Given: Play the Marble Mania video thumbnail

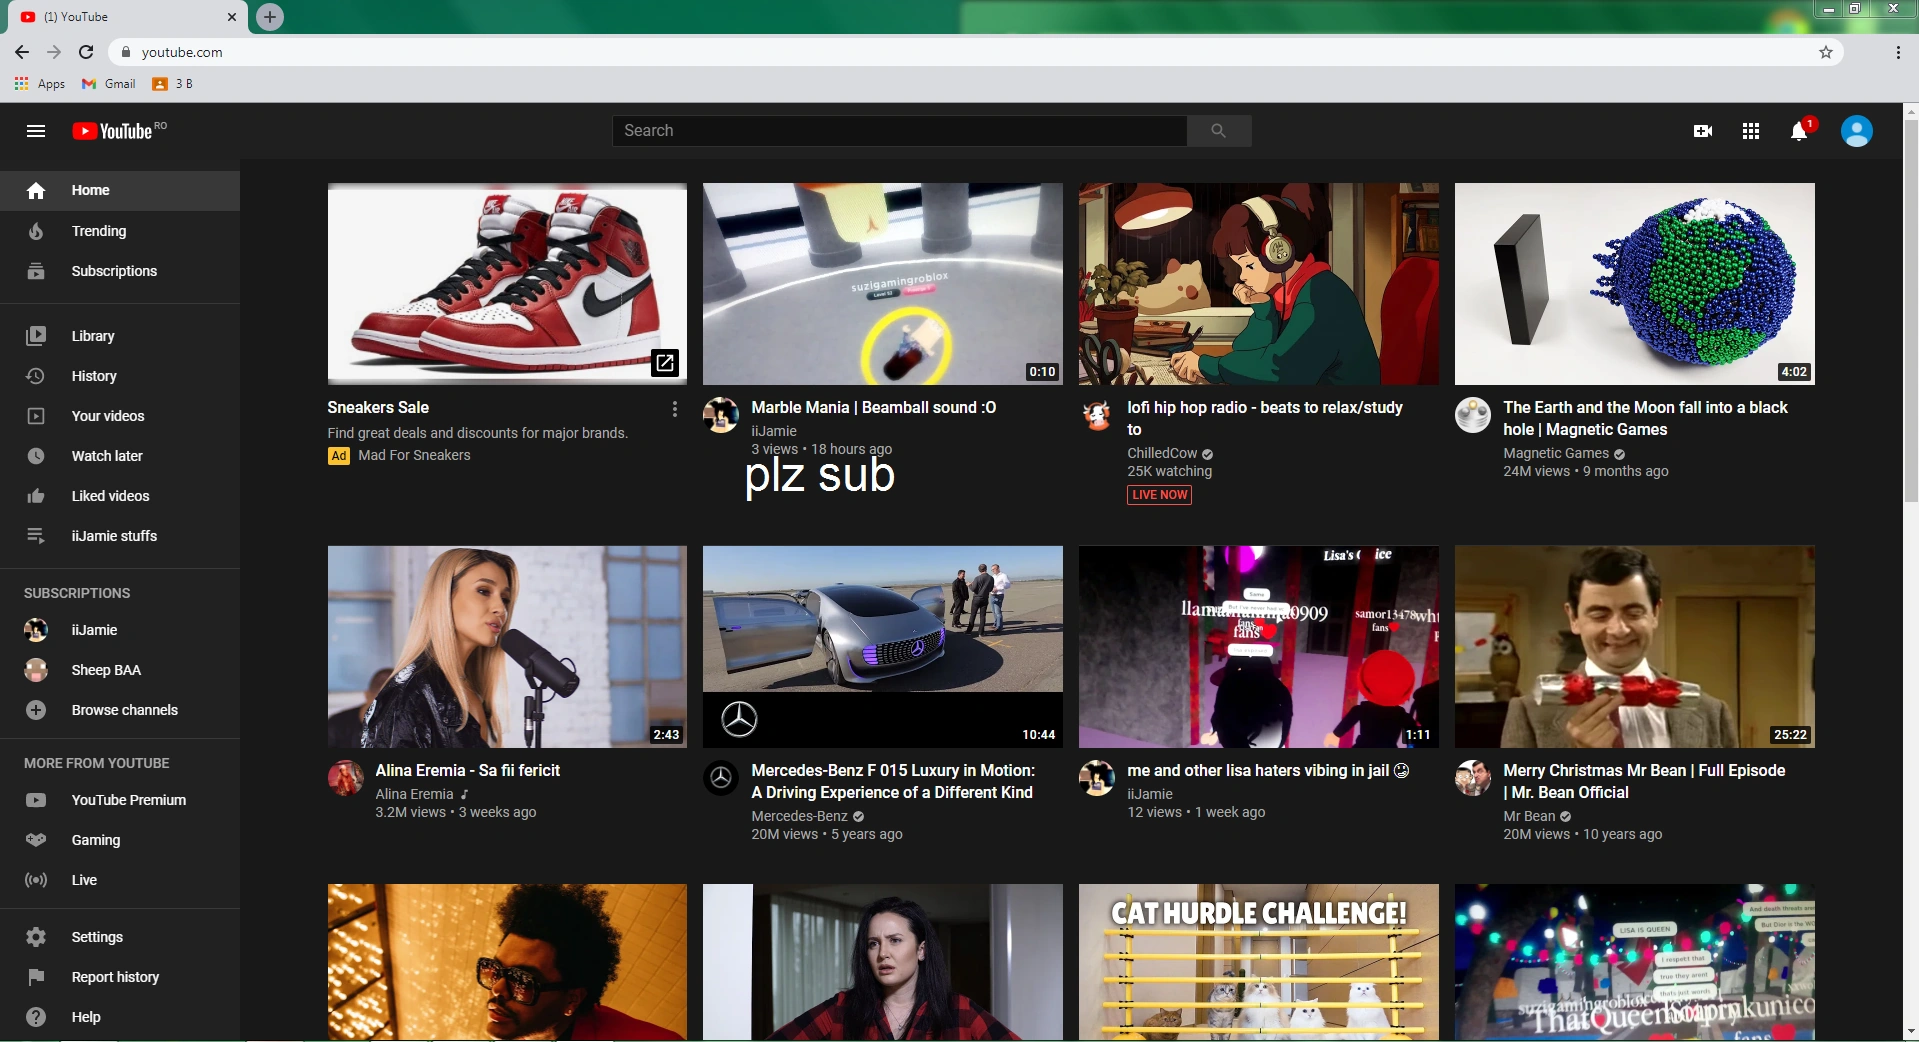Looking at the screenshot, I should click(883, 284).
